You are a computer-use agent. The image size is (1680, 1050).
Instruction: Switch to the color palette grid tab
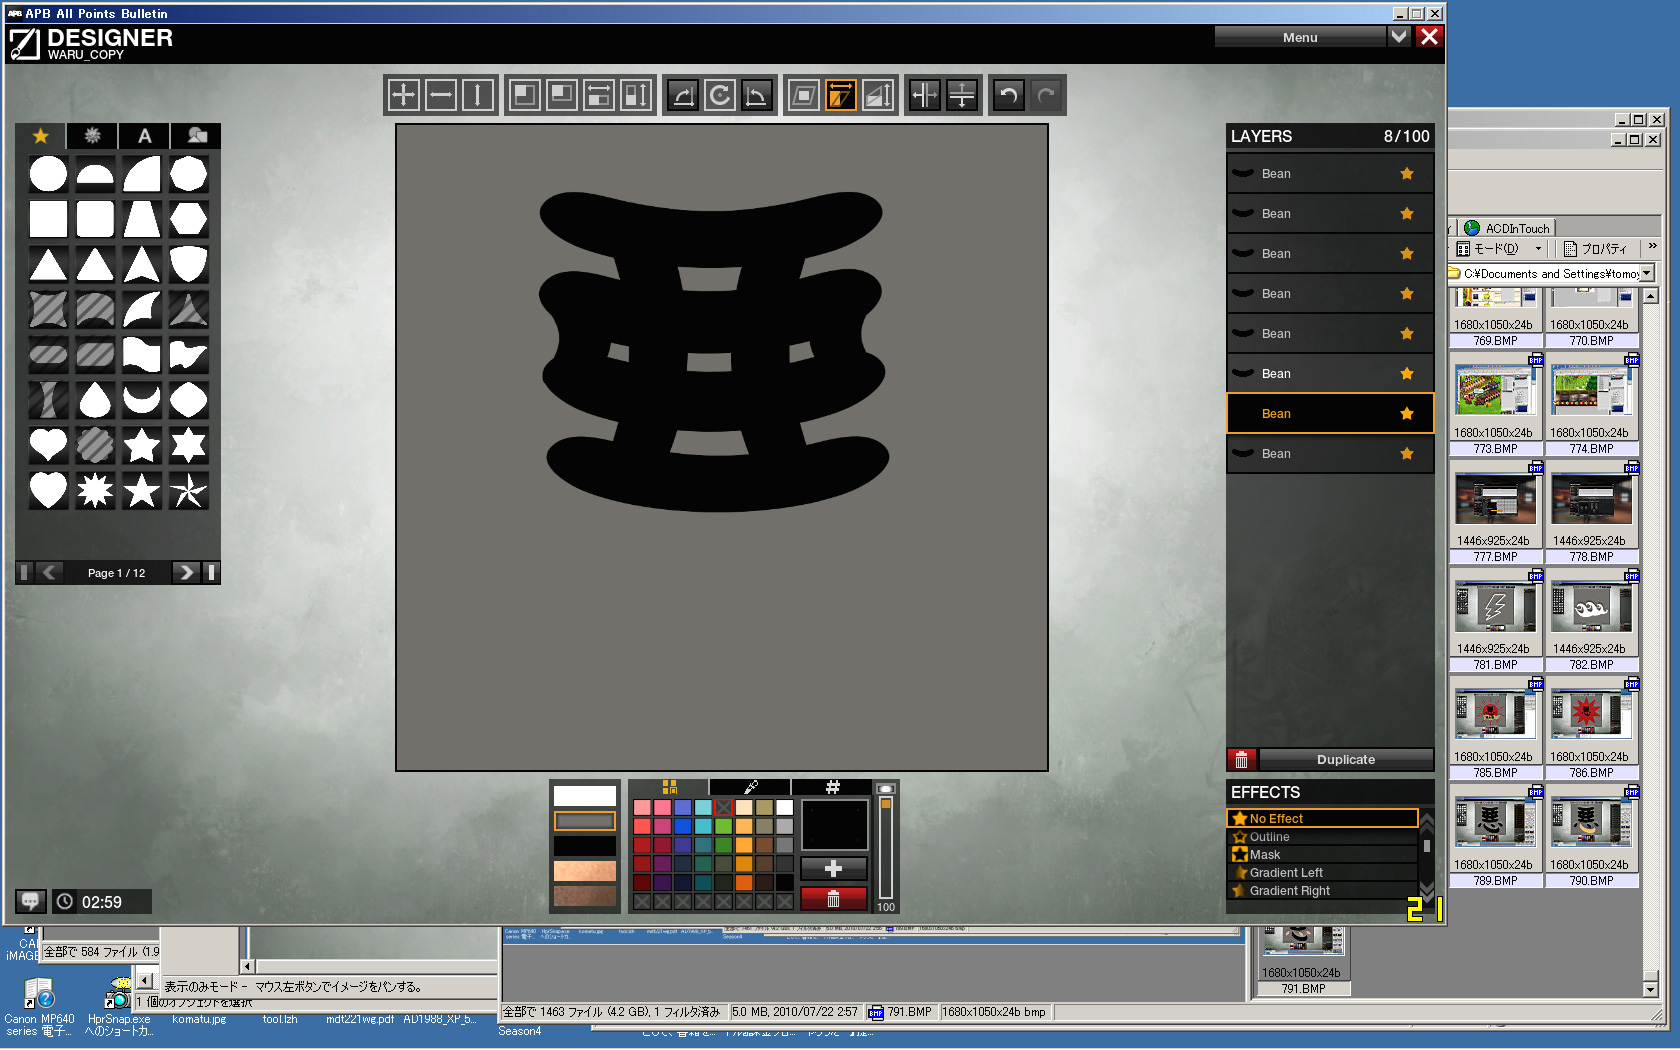[669, 787]
